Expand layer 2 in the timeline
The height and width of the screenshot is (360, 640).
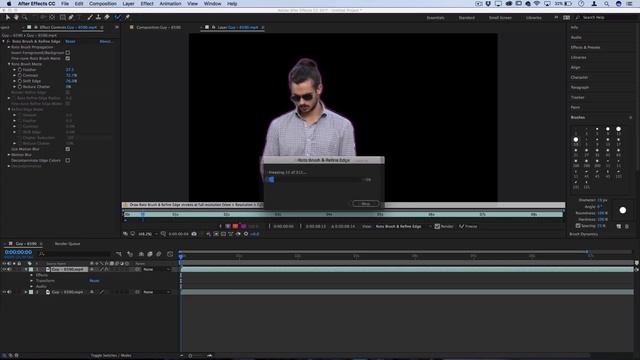click(x=26, y=292)
